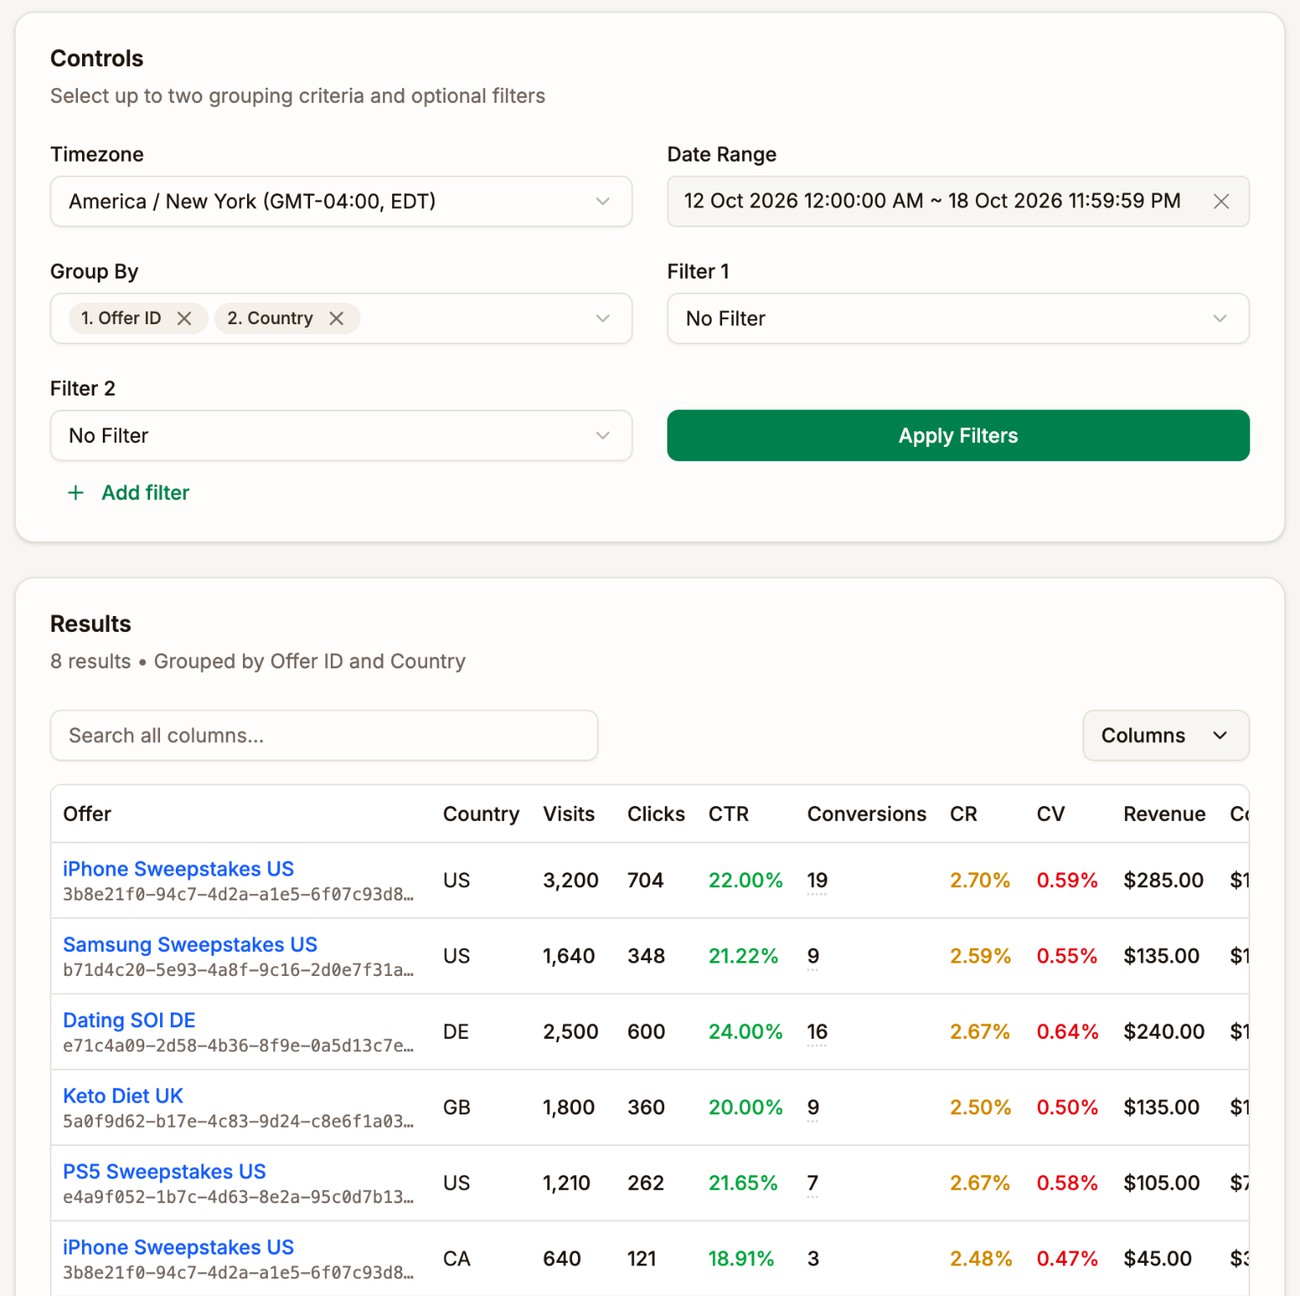The height and width of the screenshot is (1296, 1300).
Task: Click the $285.00 revenue cell
Action: (1163, 880)
